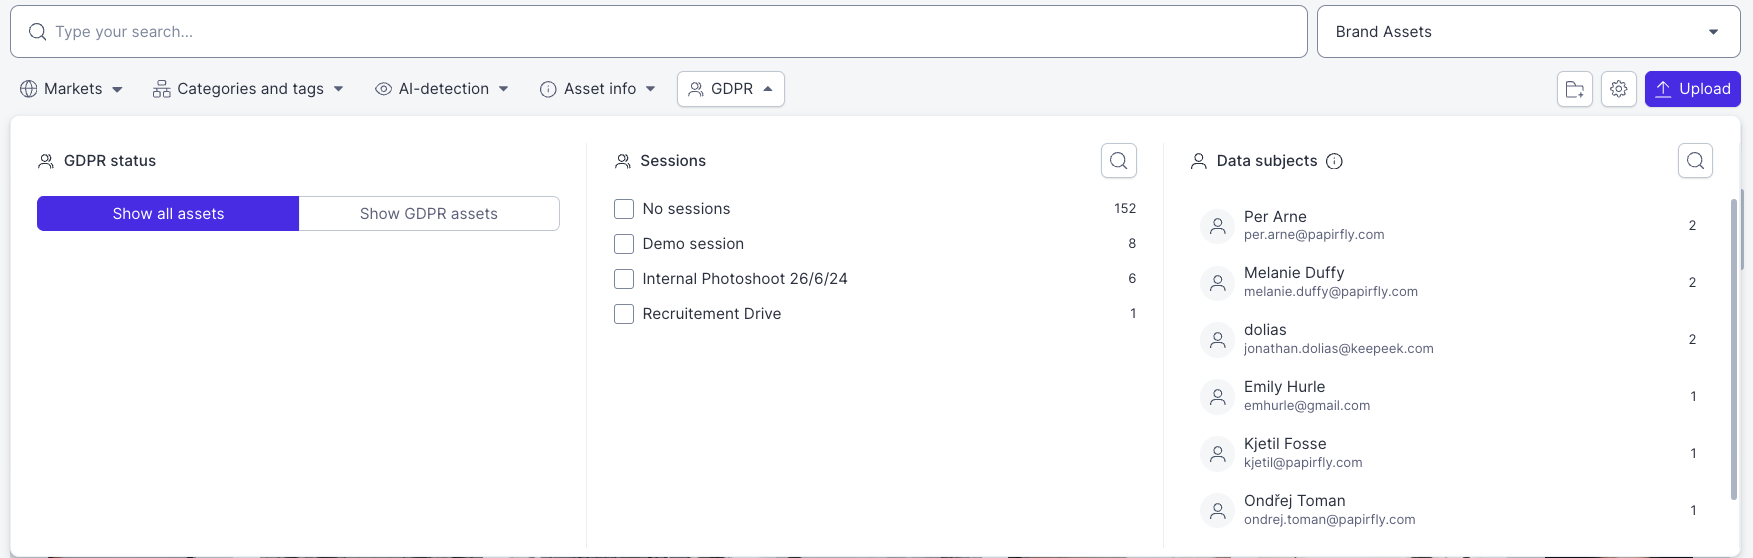The image size is (1753, 558).
Task: Click the Data subjects search icon button
Action: click(1695, 160)
